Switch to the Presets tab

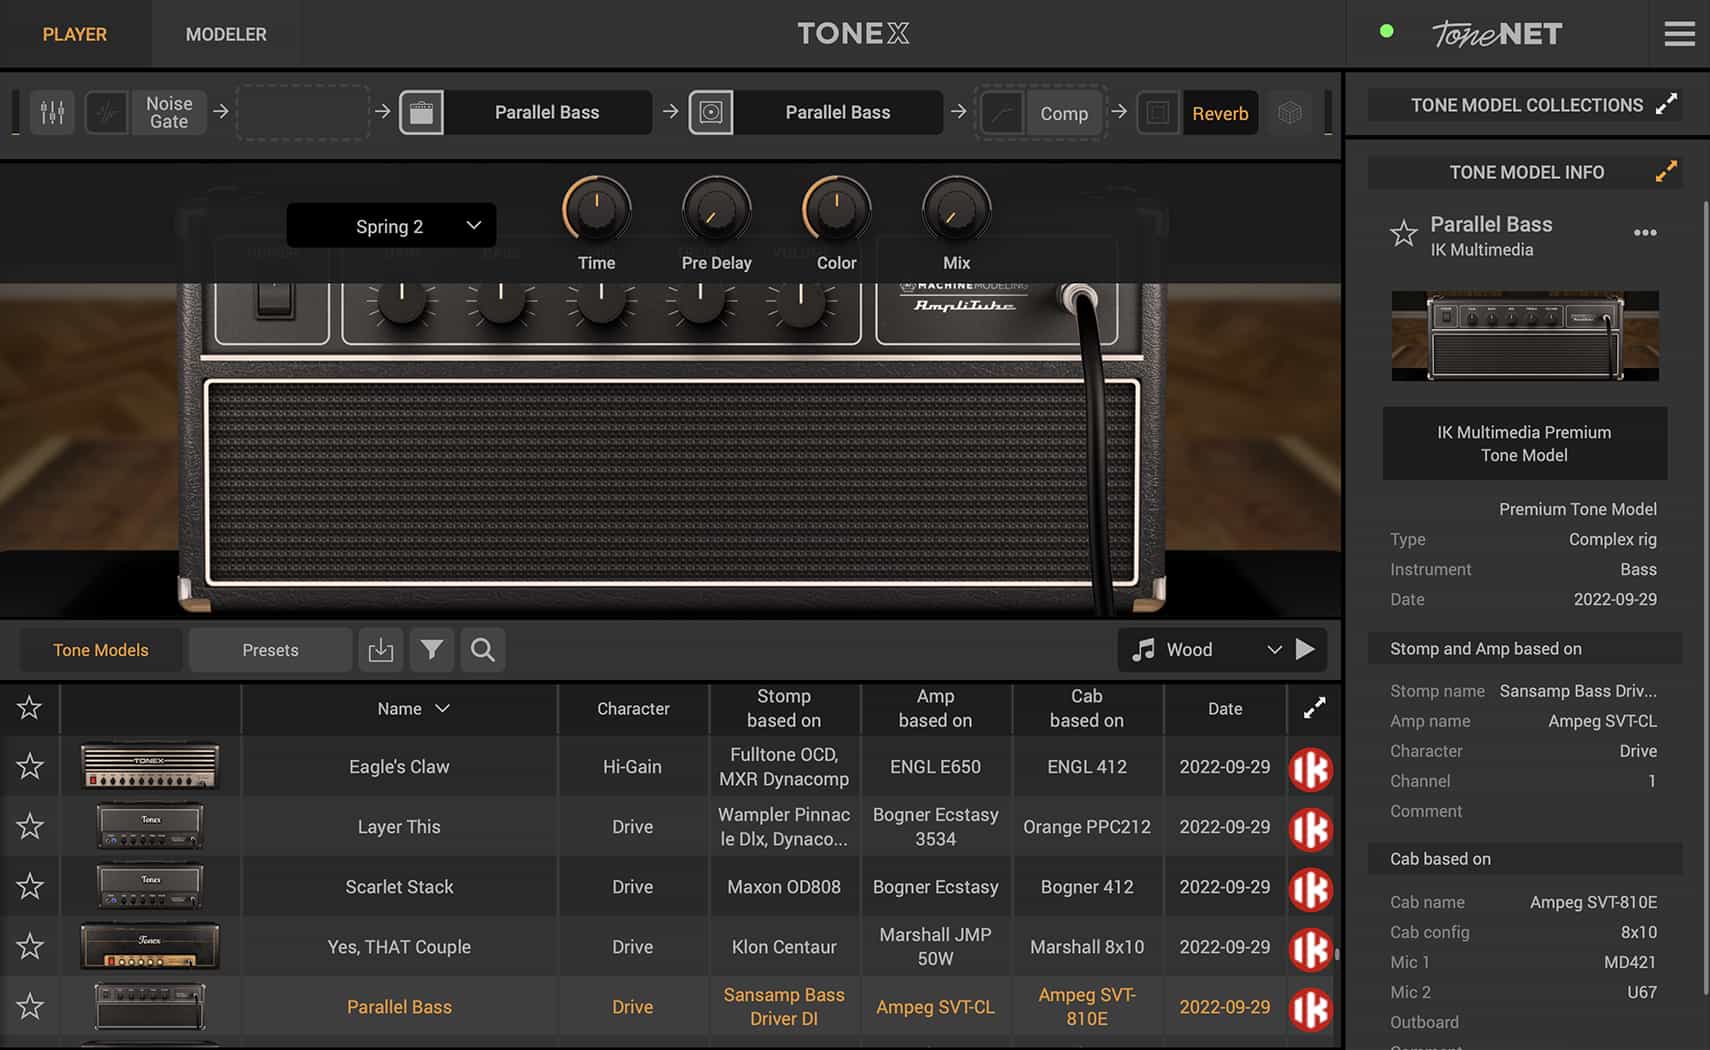click(x=269, y=650)
